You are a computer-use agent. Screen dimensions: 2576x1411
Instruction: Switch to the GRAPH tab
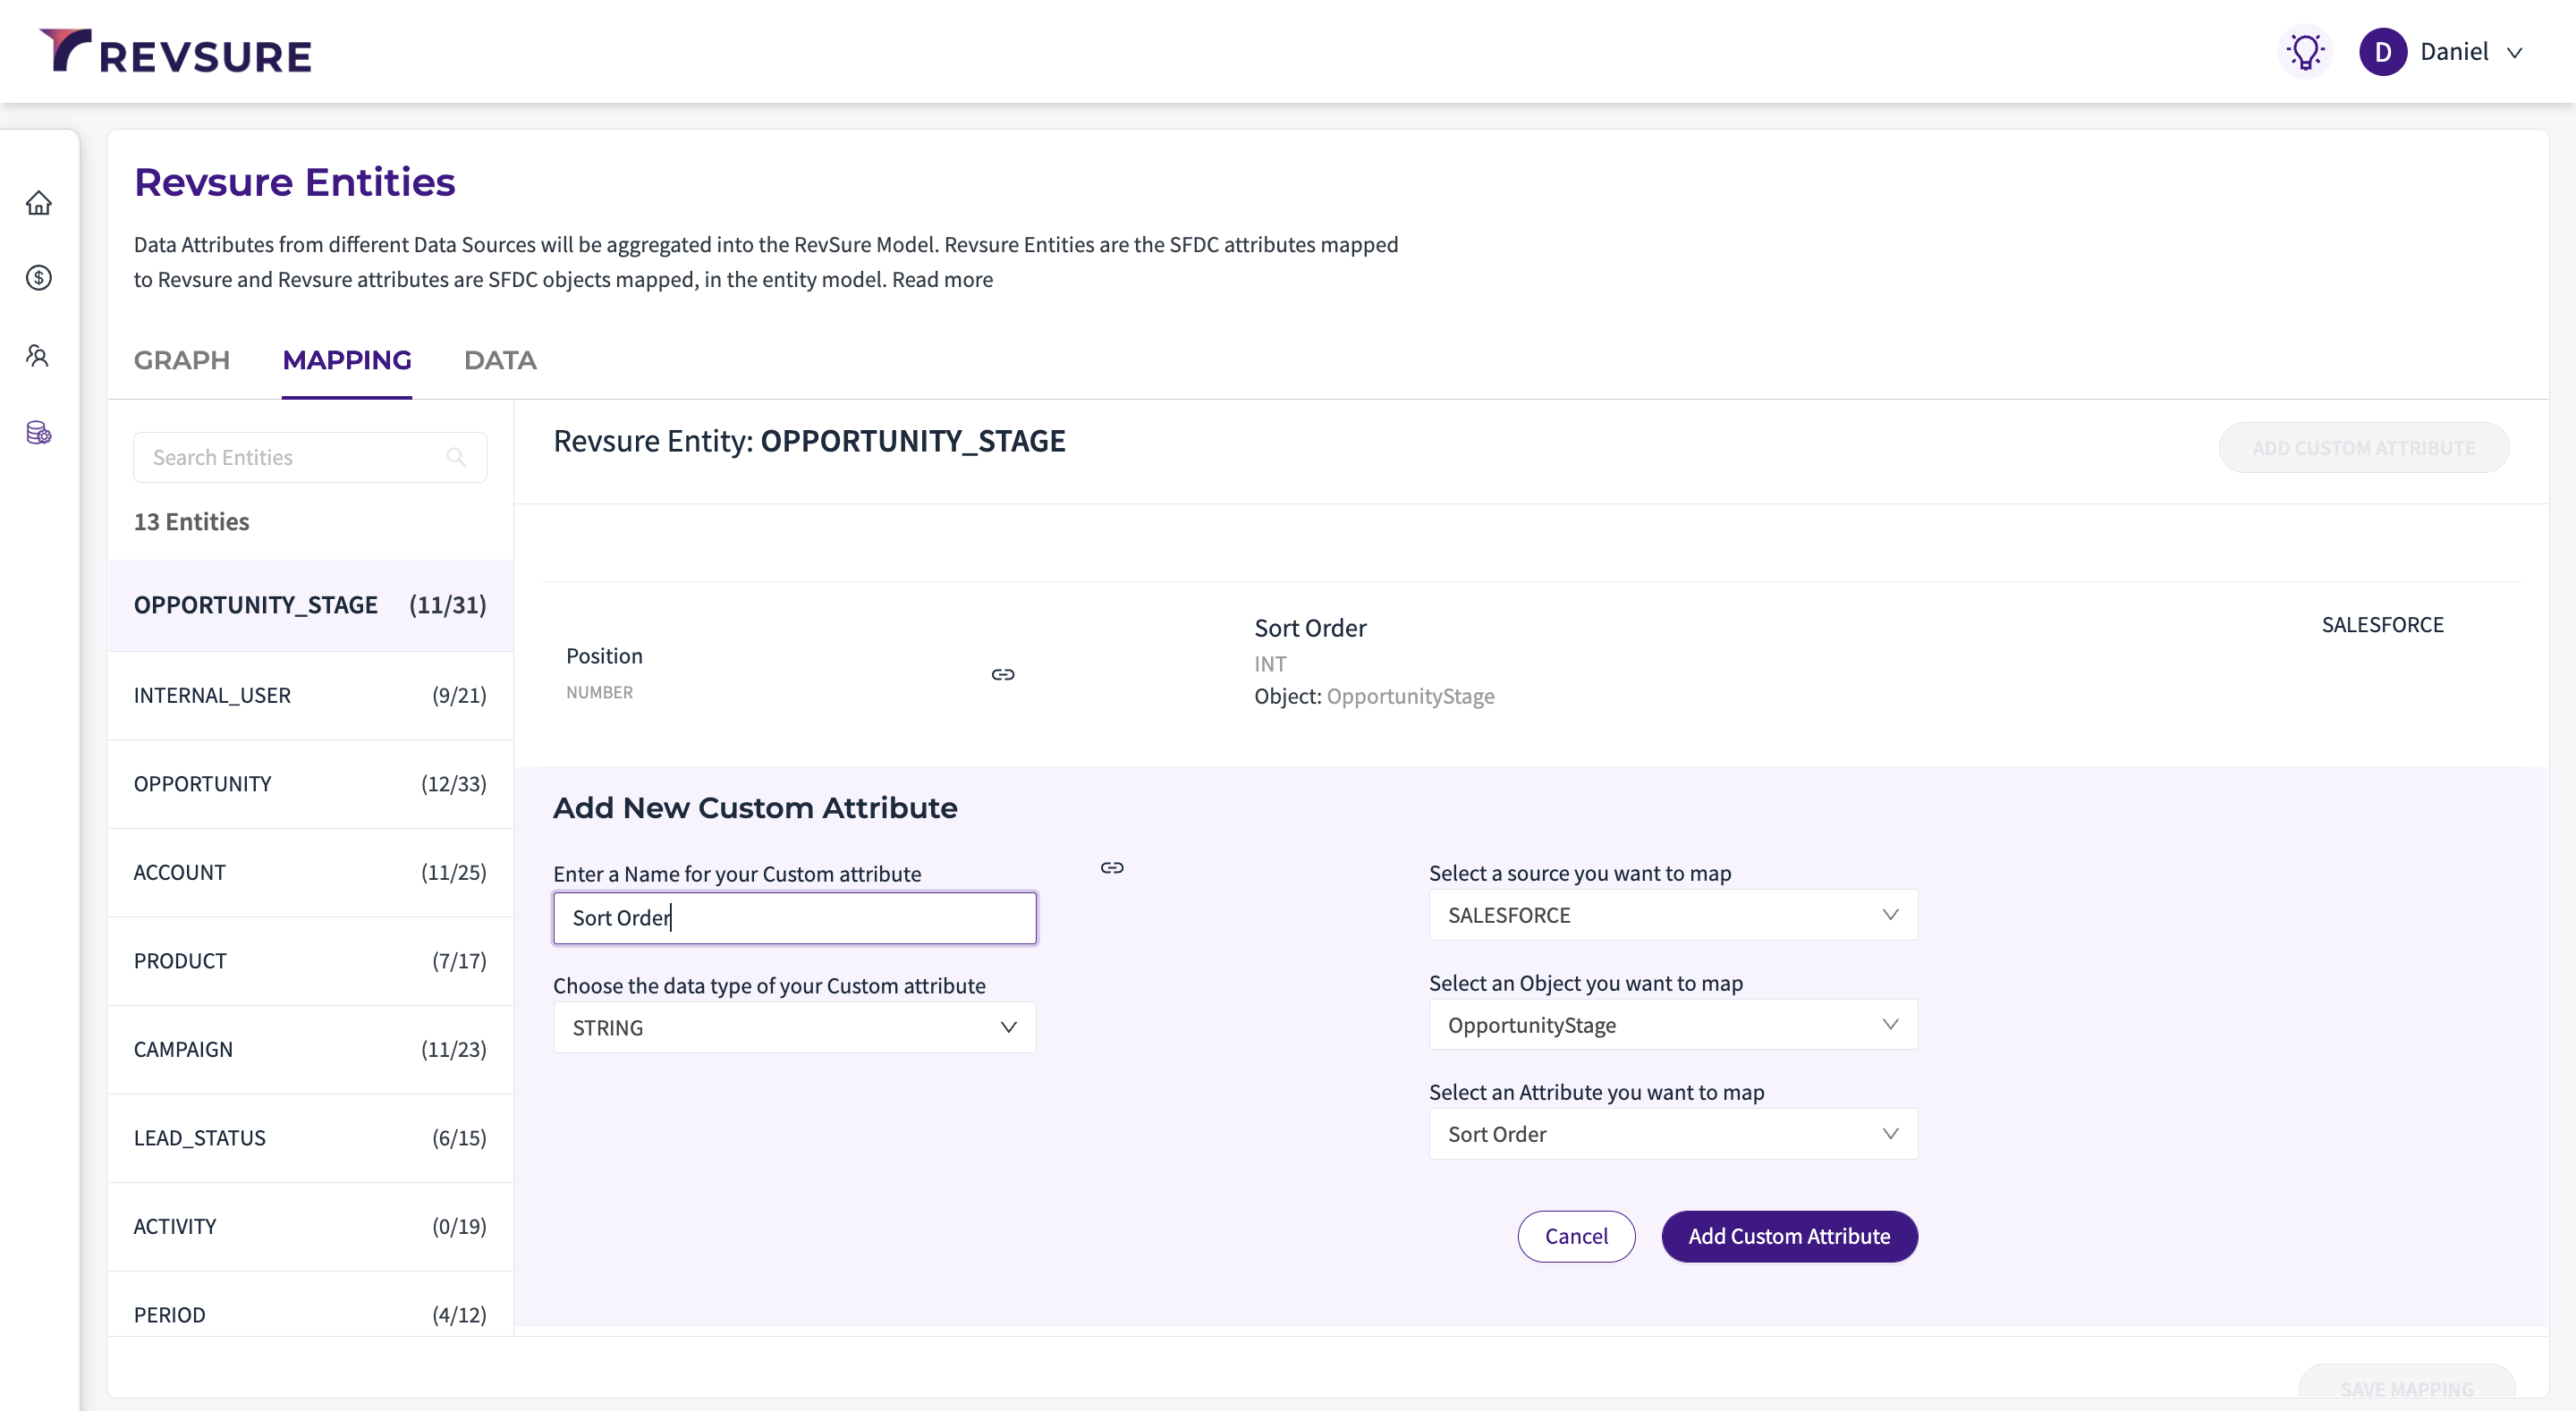(x=182, y=360)
